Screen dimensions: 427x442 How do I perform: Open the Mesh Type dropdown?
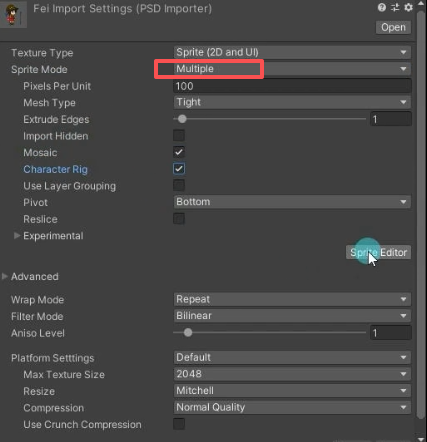coord(292,102)
